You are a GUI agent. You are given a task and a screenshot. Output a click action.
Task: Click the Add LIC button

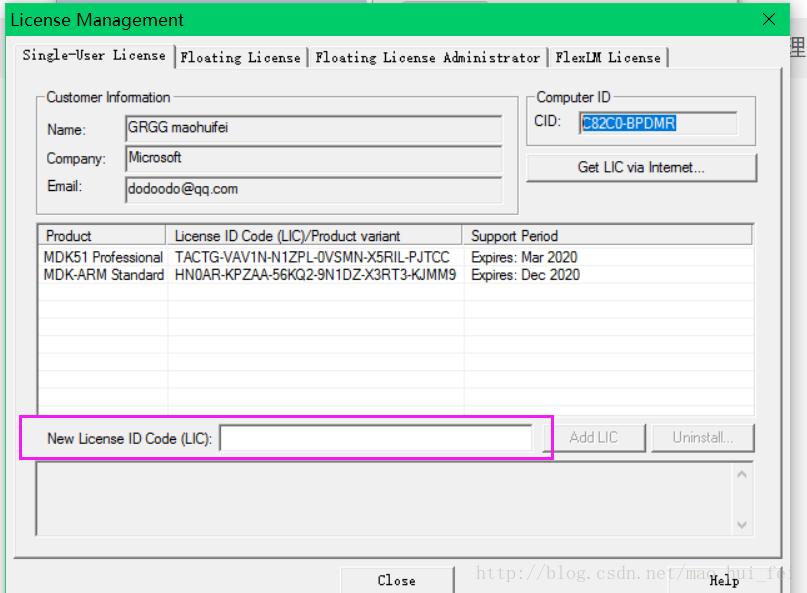(x=593, y=438)
